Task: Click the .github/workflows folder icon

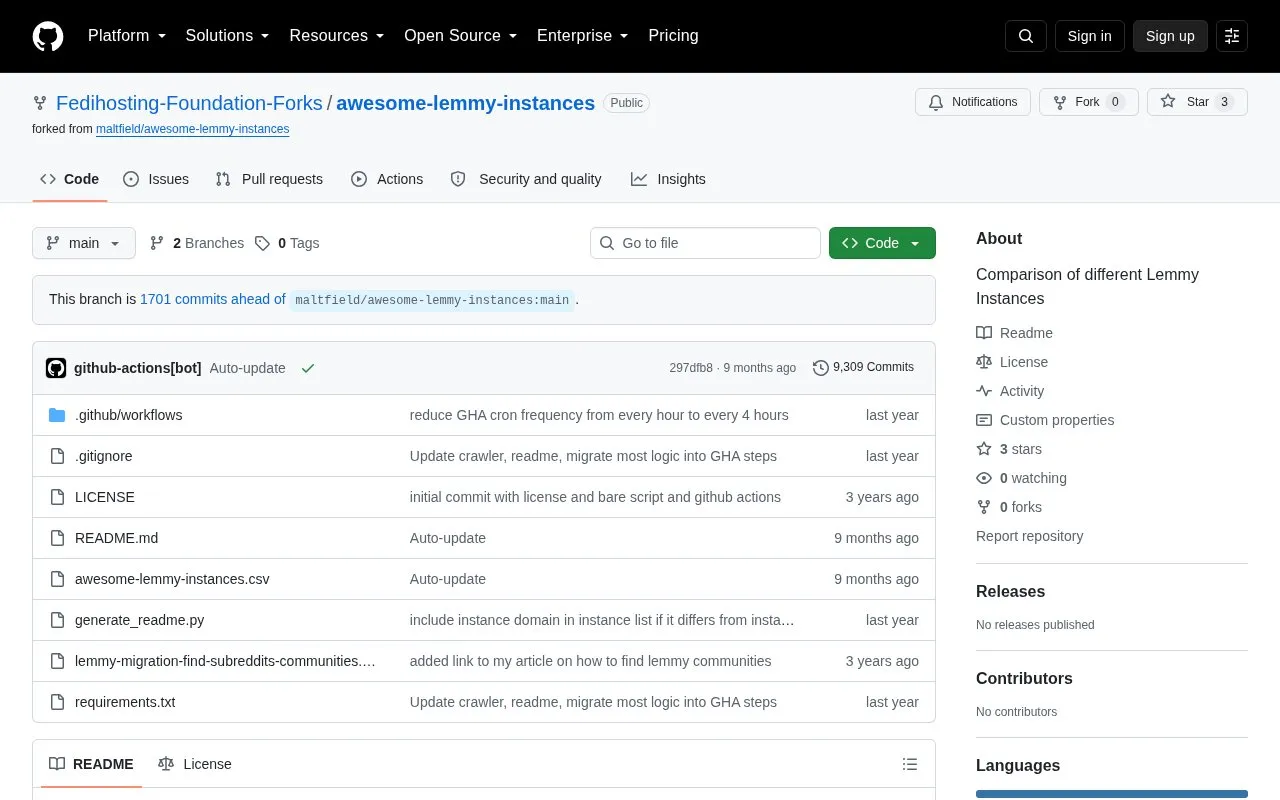Action: 57,415
